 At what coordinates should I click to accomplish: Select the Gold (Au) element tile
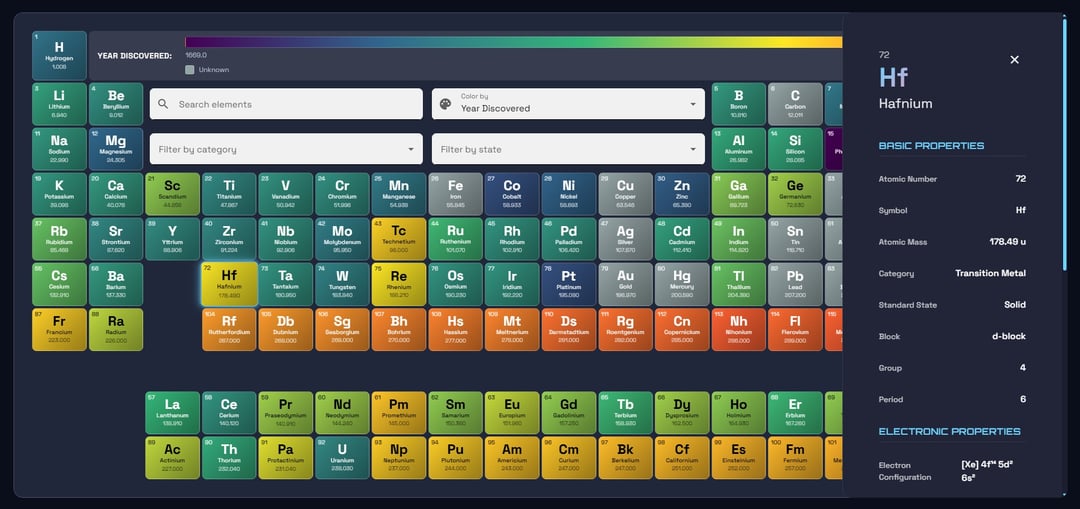(x=625, y=284)
